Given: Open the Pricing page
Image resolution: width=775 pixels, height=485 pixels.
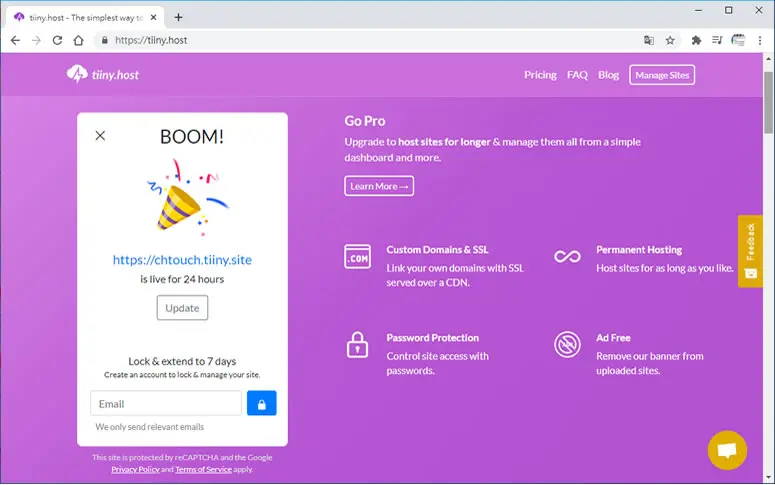Looking at the screenshot, I should pos(540,75).
